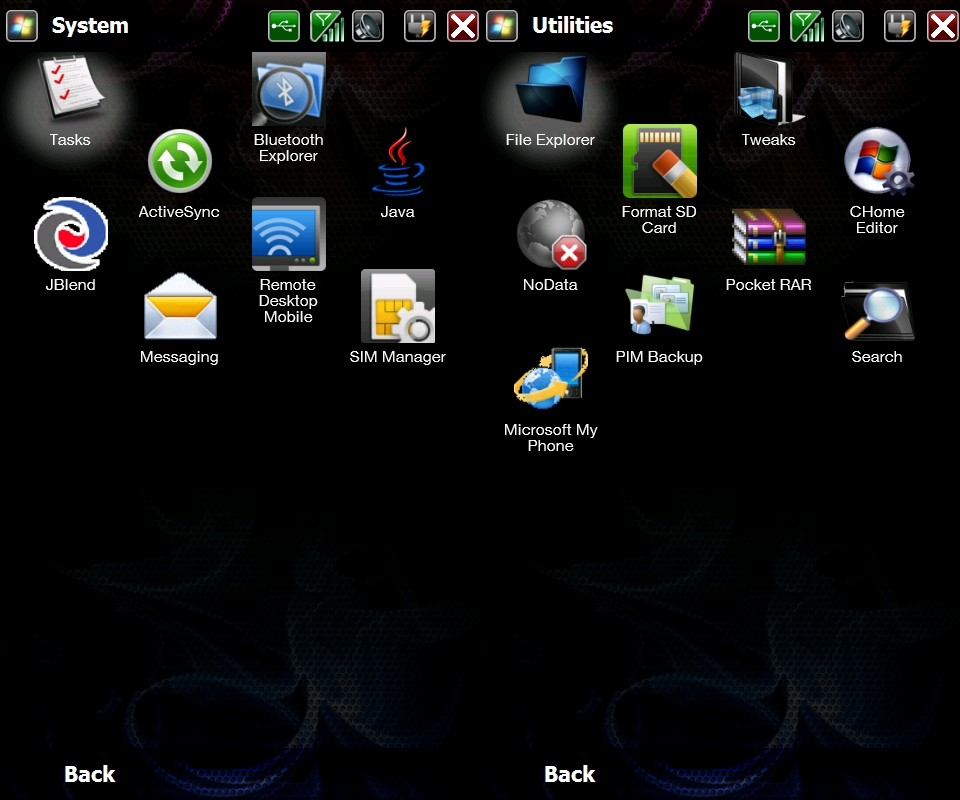Image resolution: width=960 pixels, height=800 pixels.
Task: Click the Start flag in System window
Action: click(22, 26)
